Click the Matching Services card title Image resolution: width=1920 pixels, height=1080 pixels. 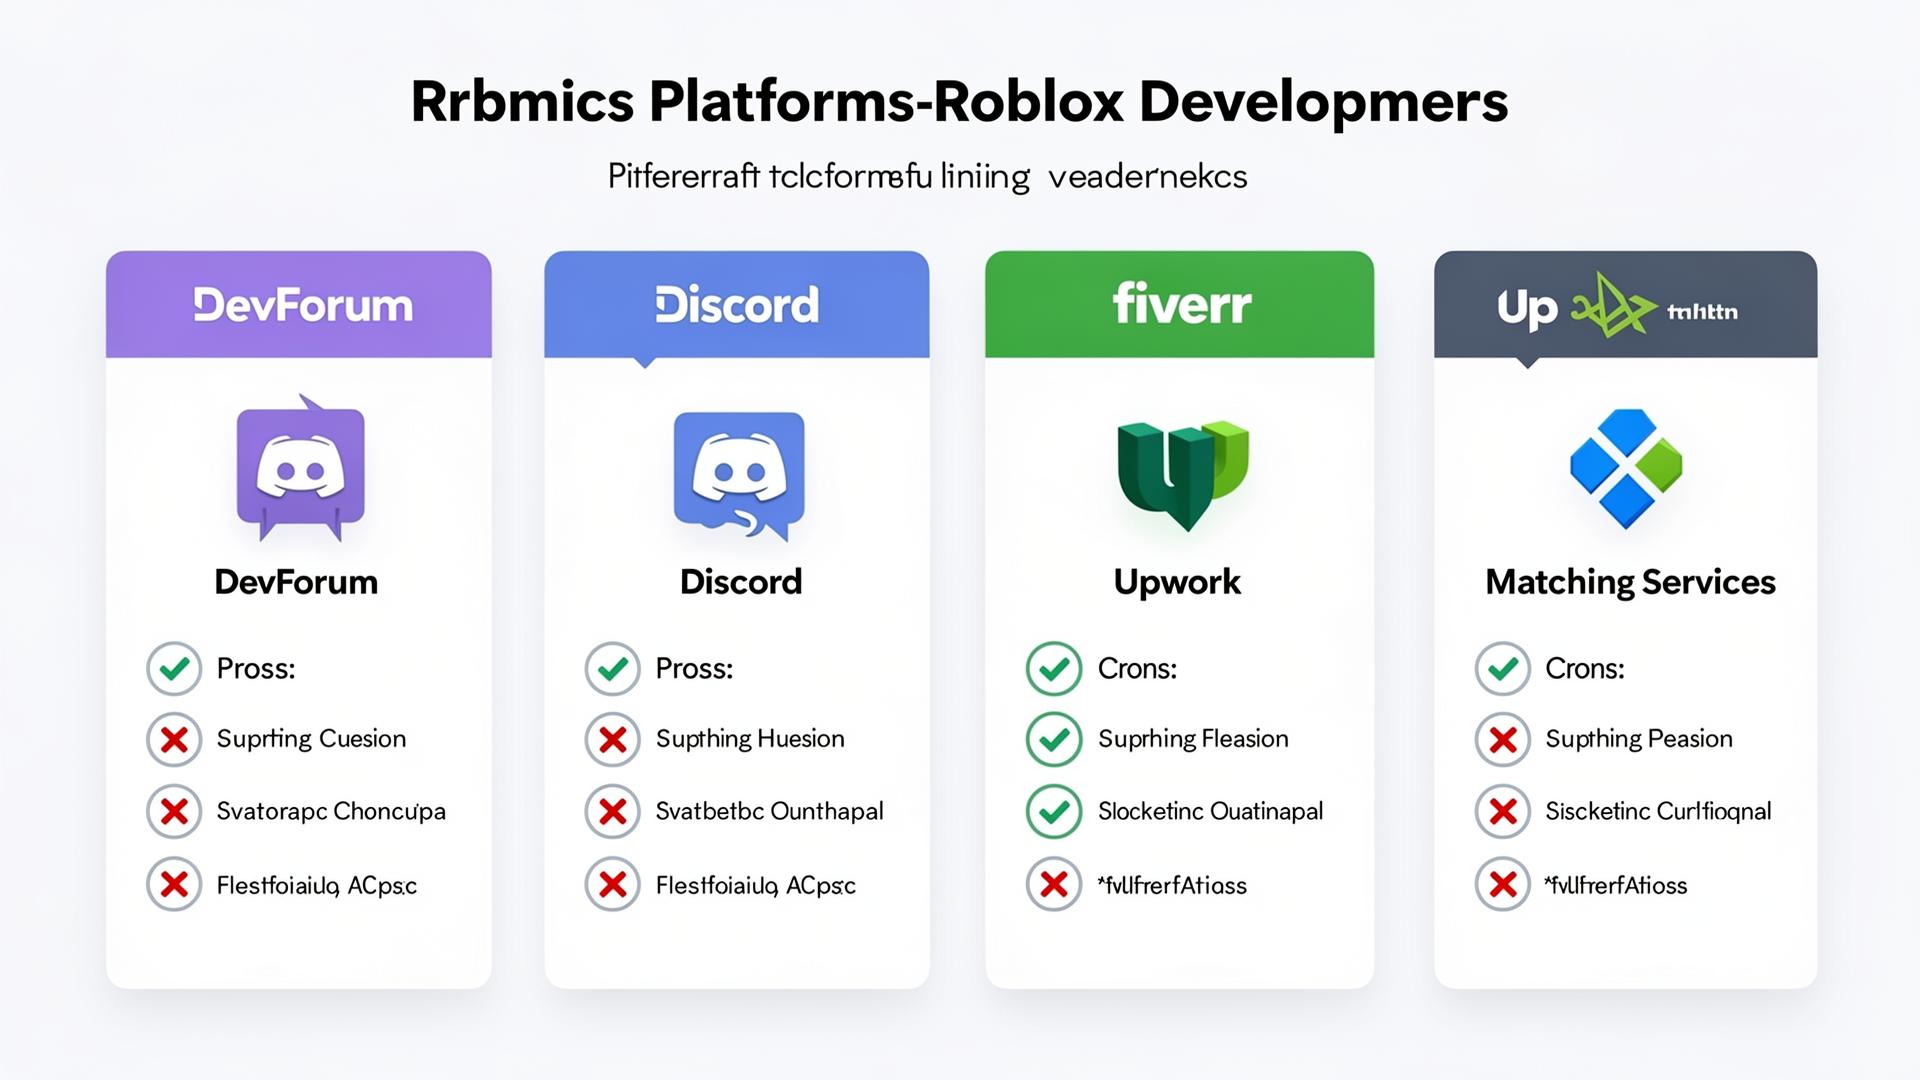[1630, 583]
